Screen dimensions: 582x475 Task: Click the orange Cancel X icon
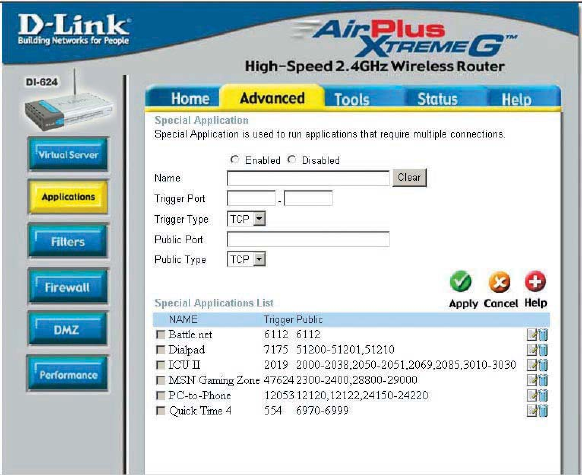click(499, 282)
